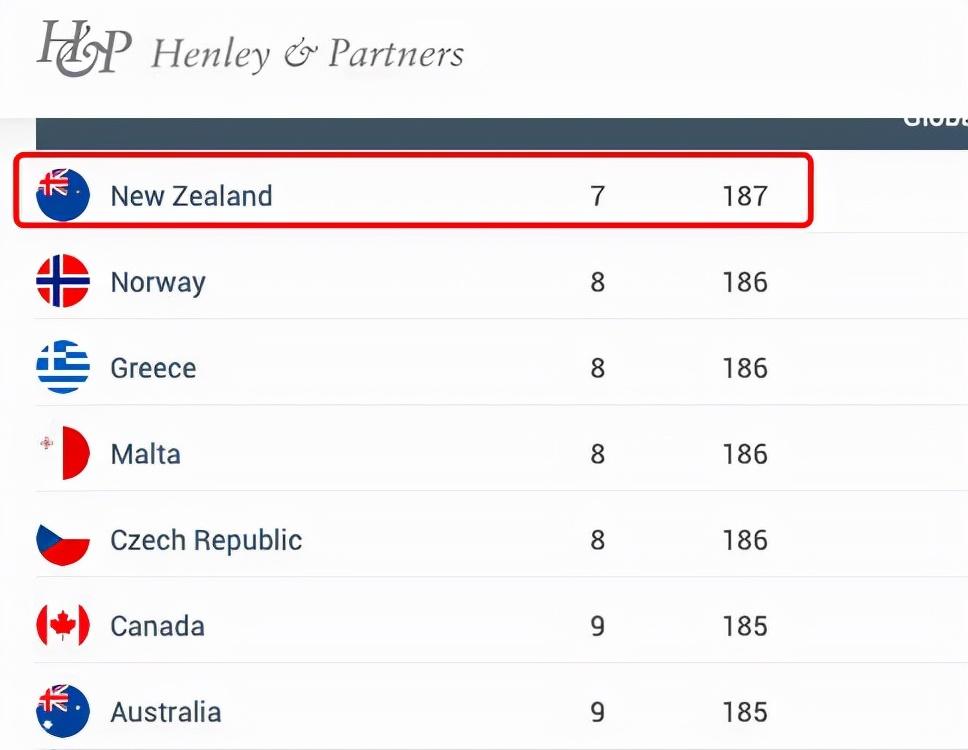Open the Australia entry
This screenshot has width=968, height=750.
click(x=165, y=712)
